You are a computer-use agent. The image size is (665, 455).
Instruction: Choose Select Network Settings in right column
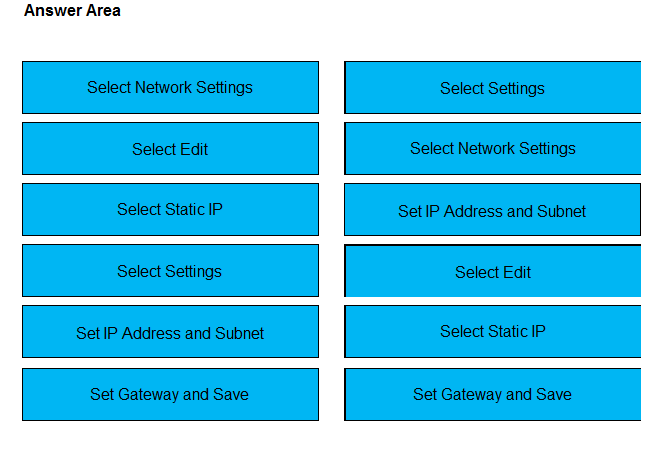click(x=492, y=148)
